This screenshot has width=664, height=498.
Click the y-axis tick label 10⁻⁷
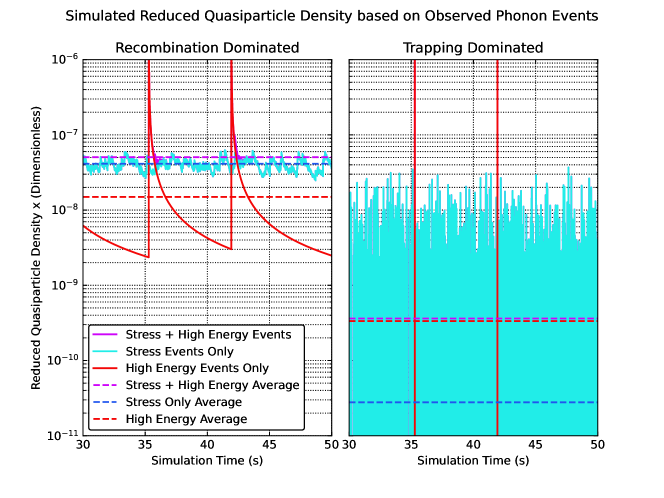65,135
